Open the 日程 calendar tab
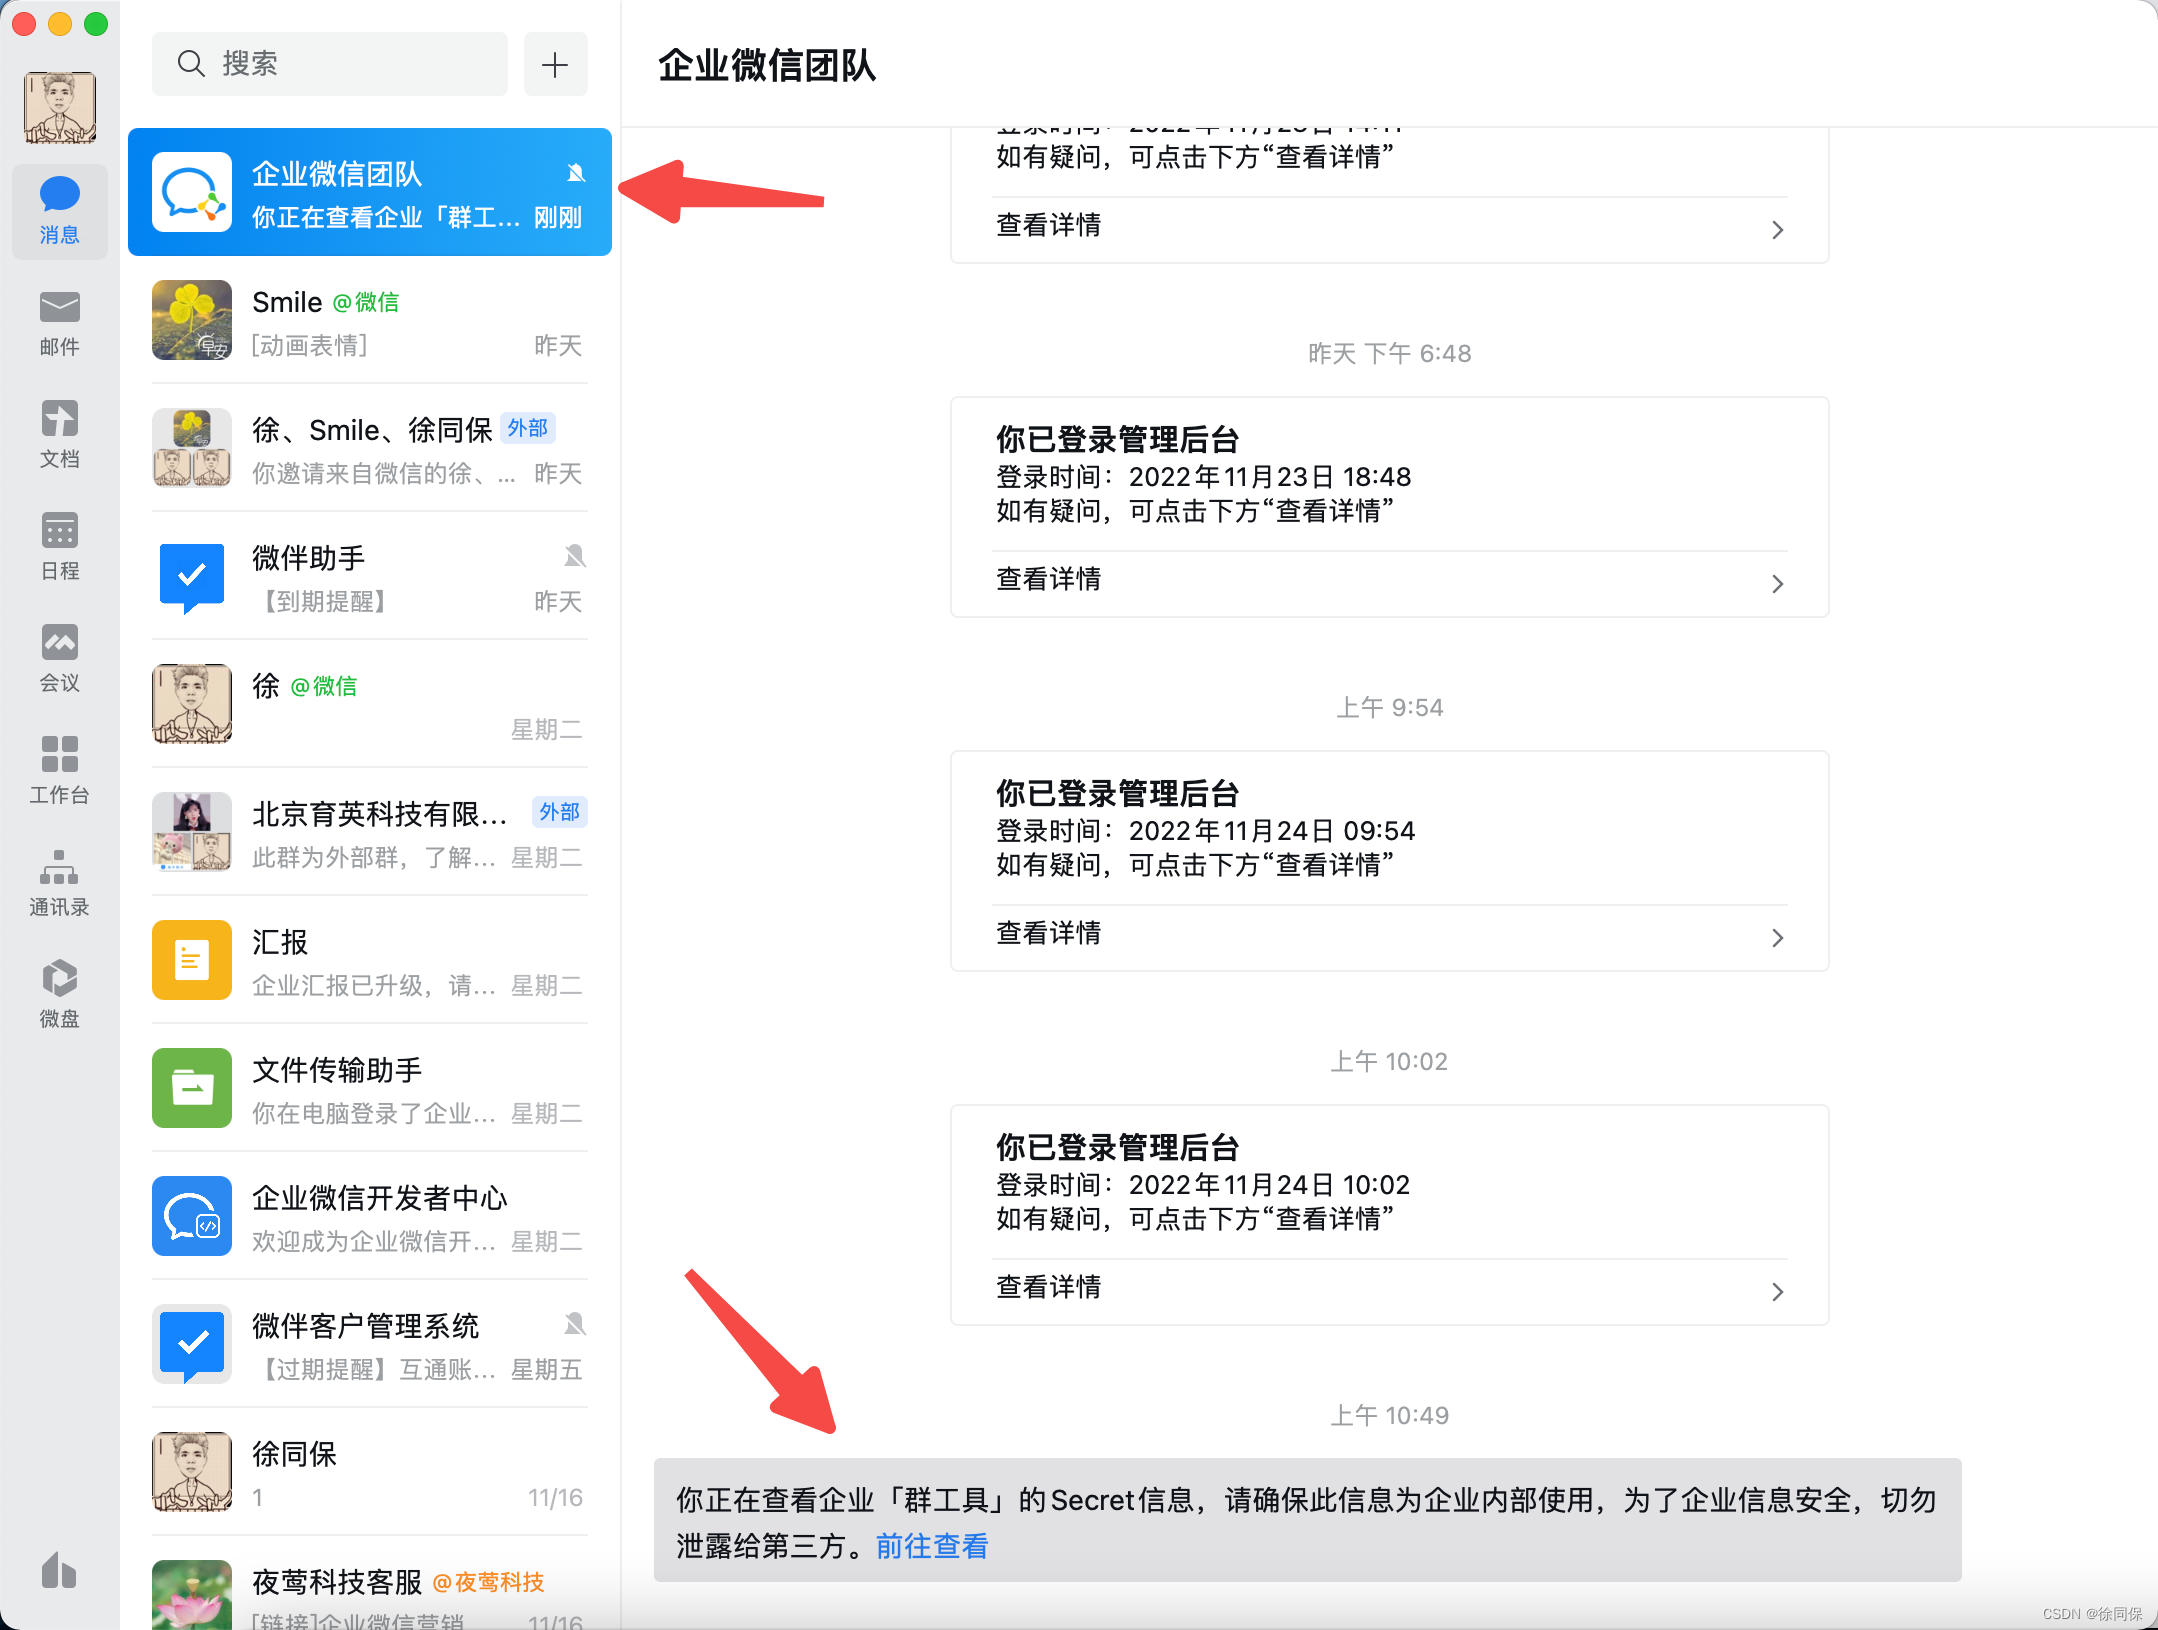 (60, 547)
